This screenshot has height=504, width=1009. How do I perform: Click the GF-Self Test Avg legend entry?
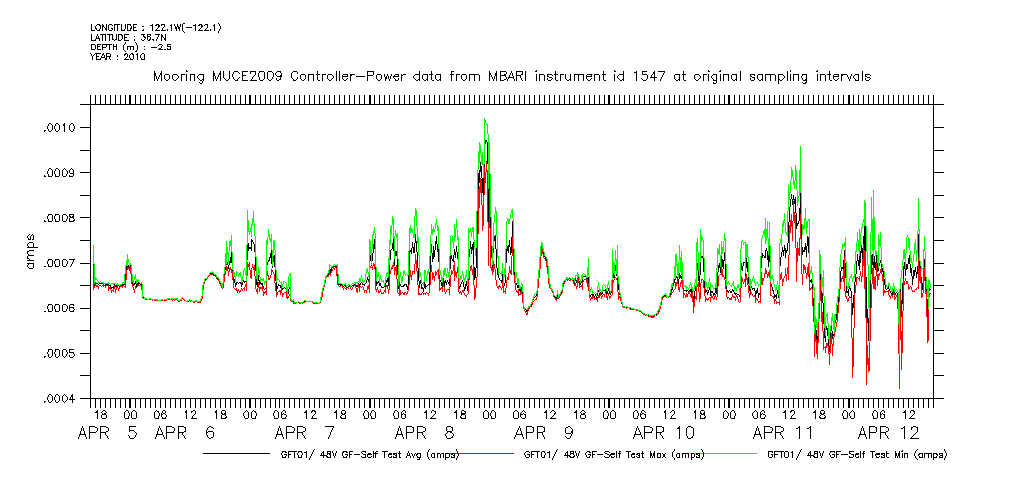[x=361, y=454]
